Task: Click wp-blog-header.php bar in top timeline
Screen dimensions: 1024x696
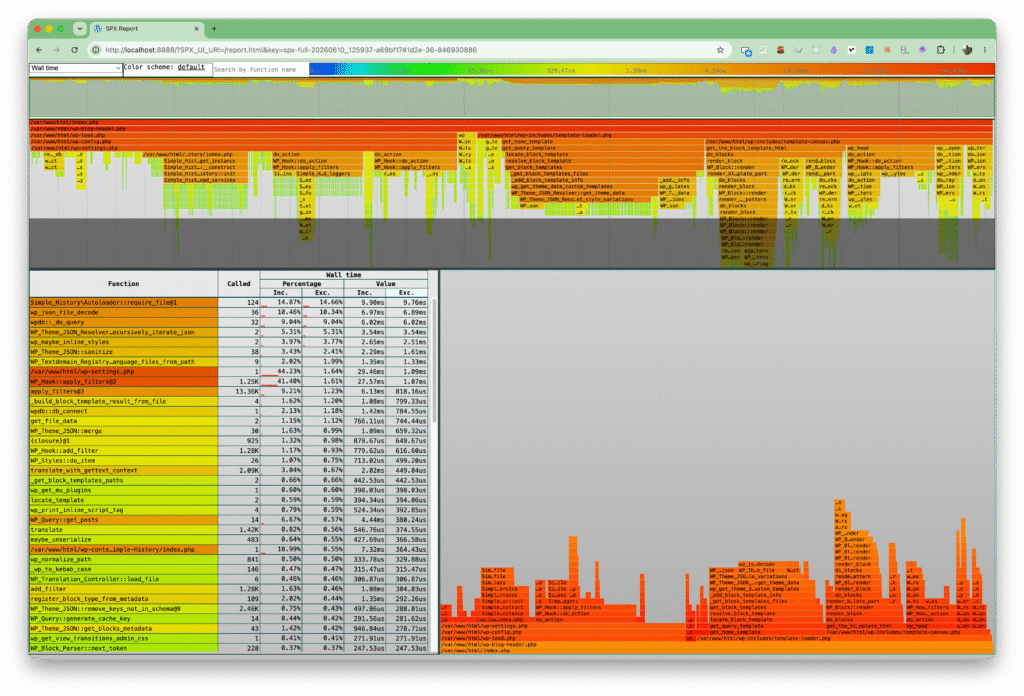Action: (x=512, y=129)
